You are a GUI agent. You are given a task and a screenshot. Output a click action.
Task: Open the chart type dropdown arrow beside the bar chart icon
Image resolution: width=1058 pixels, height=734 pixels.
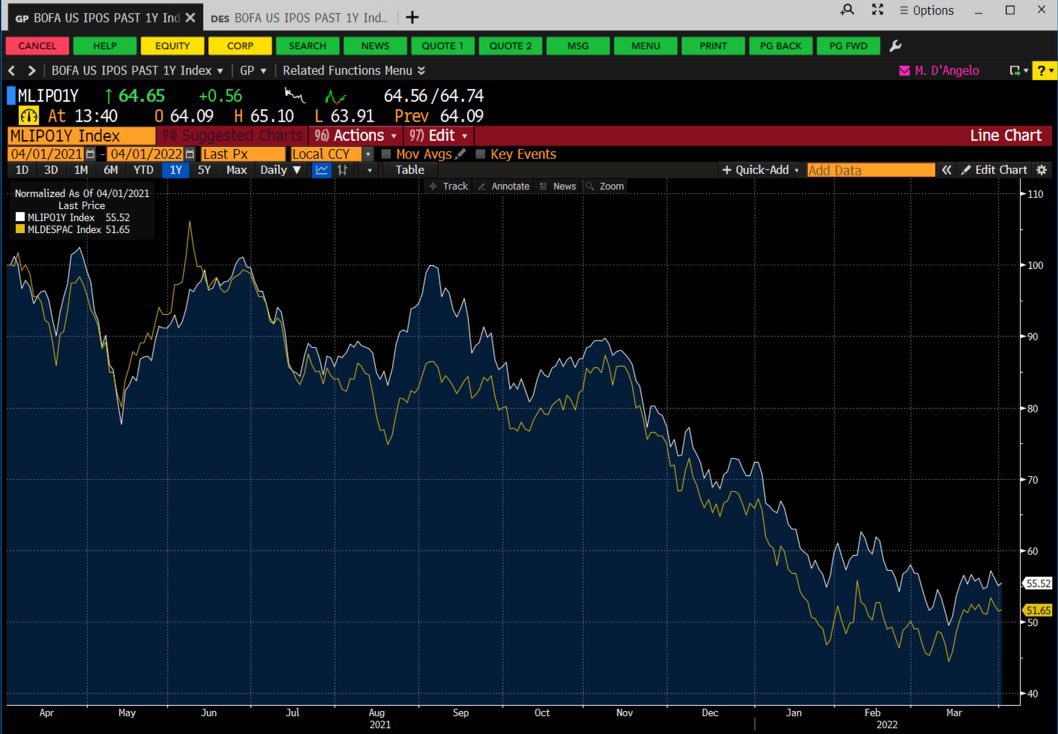click(x=369, y=170)
